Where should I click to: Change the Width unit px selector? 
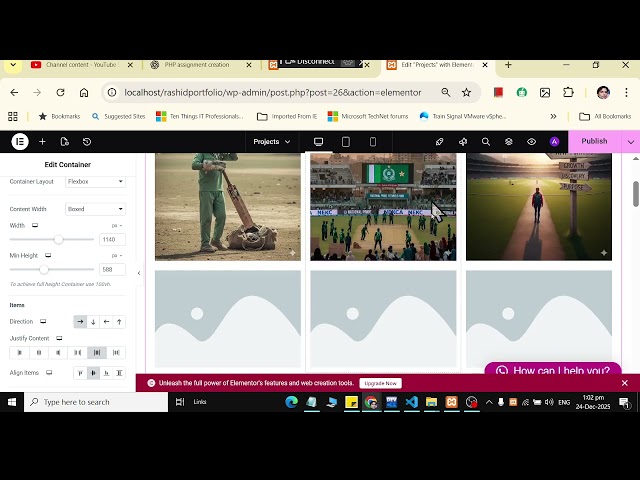[117, 226]
